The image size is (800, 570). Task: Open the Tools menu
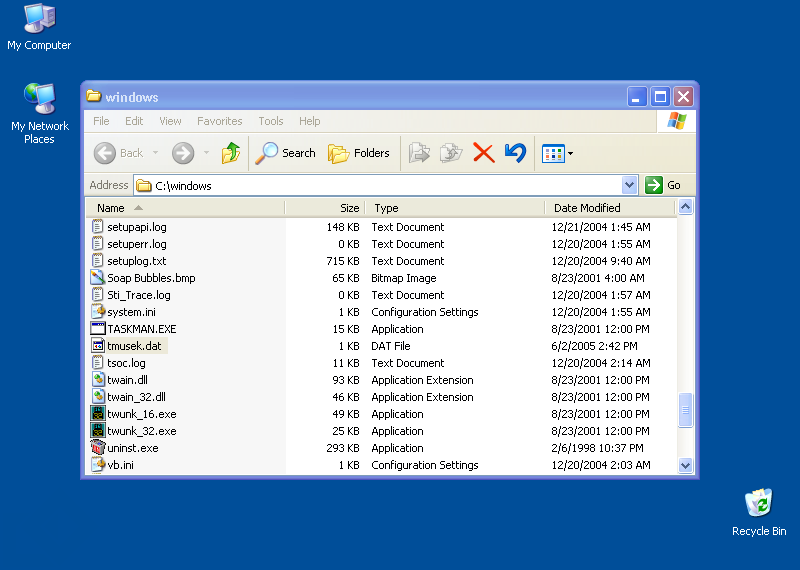click(270, 121)
